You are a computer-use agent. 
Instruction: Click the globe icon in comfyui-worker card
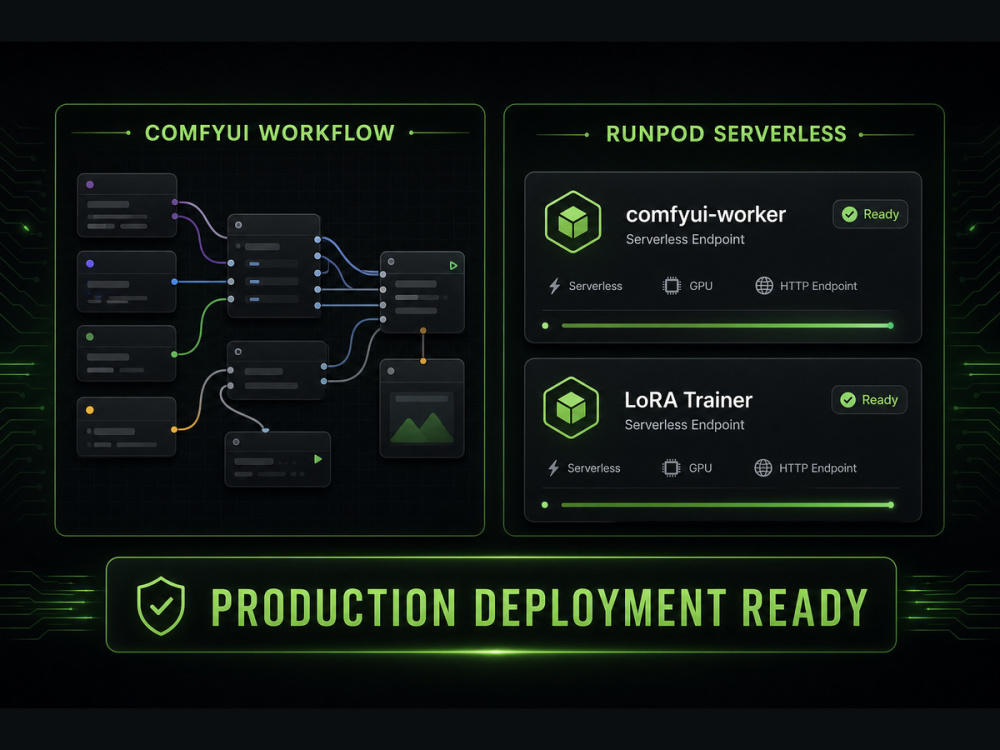[x=764, y=286]
